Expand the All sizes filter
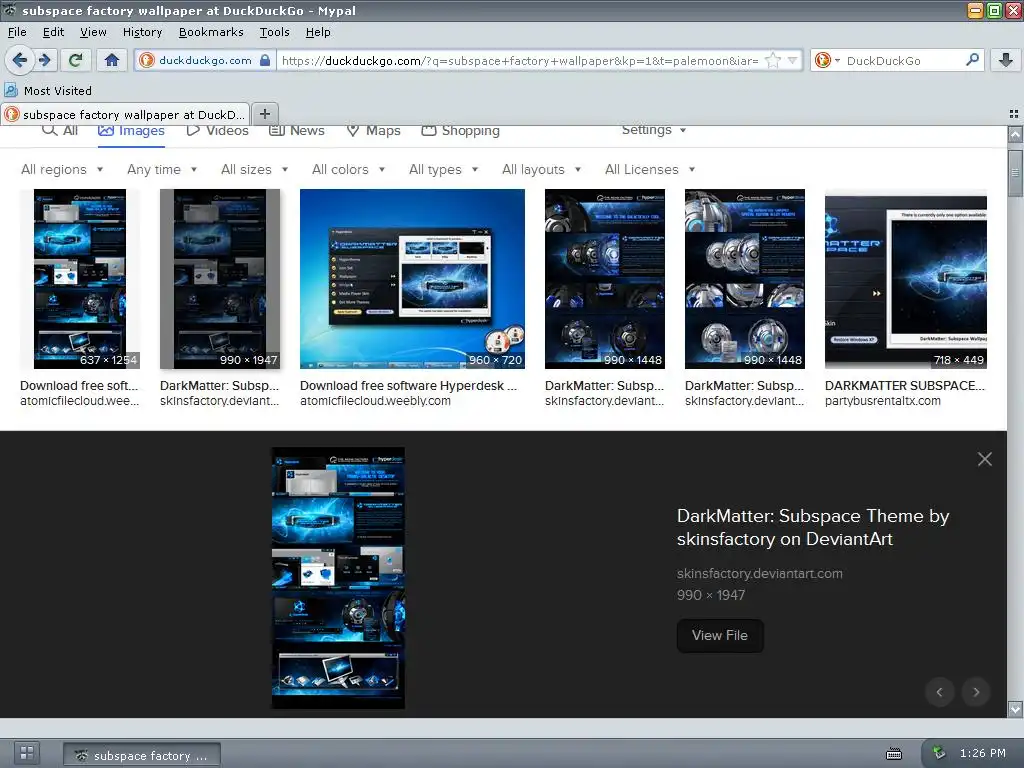The width and height of the screenshot is (1024, 768). pos(255,170)
